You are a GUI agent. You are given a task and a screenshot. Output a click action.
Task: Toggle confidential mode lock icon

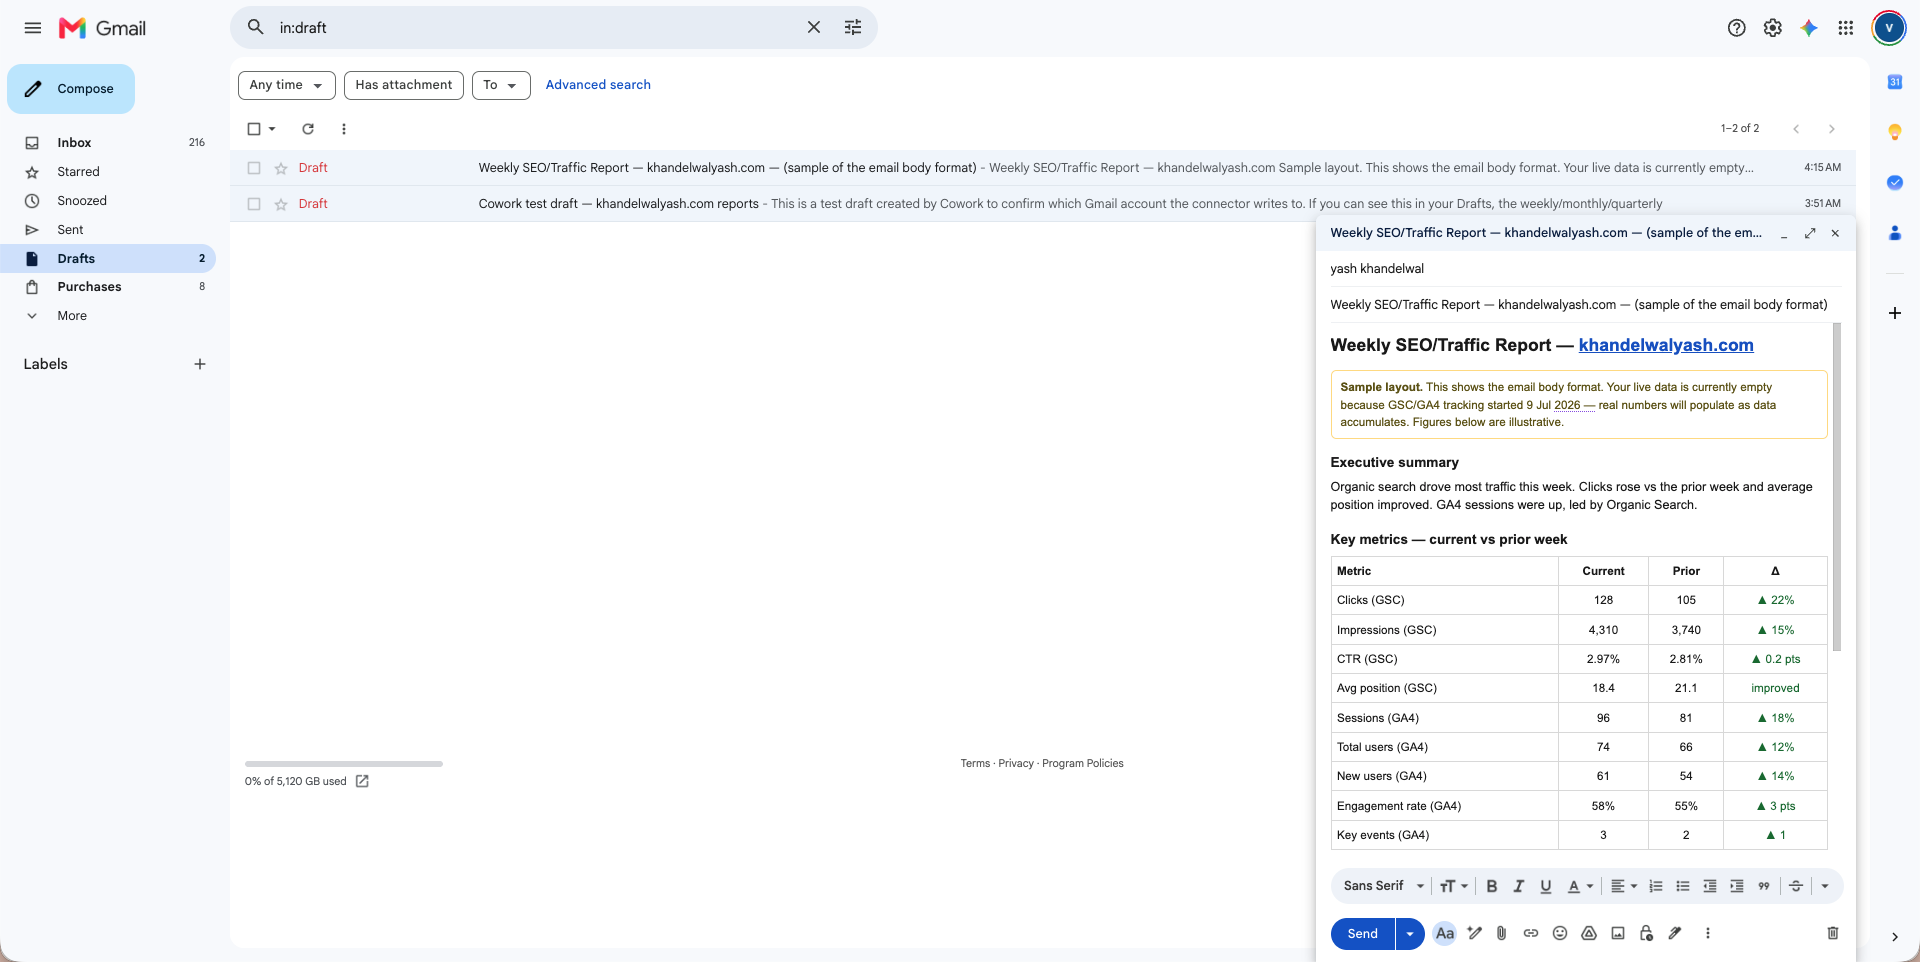(x=1646, y=933)
